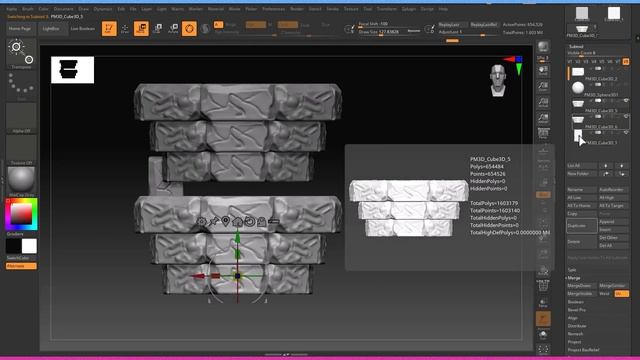The height and width of the screenshot is (360, 640).
Task: Click the Duplicate subtool button
Action: click(x=582, y=226)
